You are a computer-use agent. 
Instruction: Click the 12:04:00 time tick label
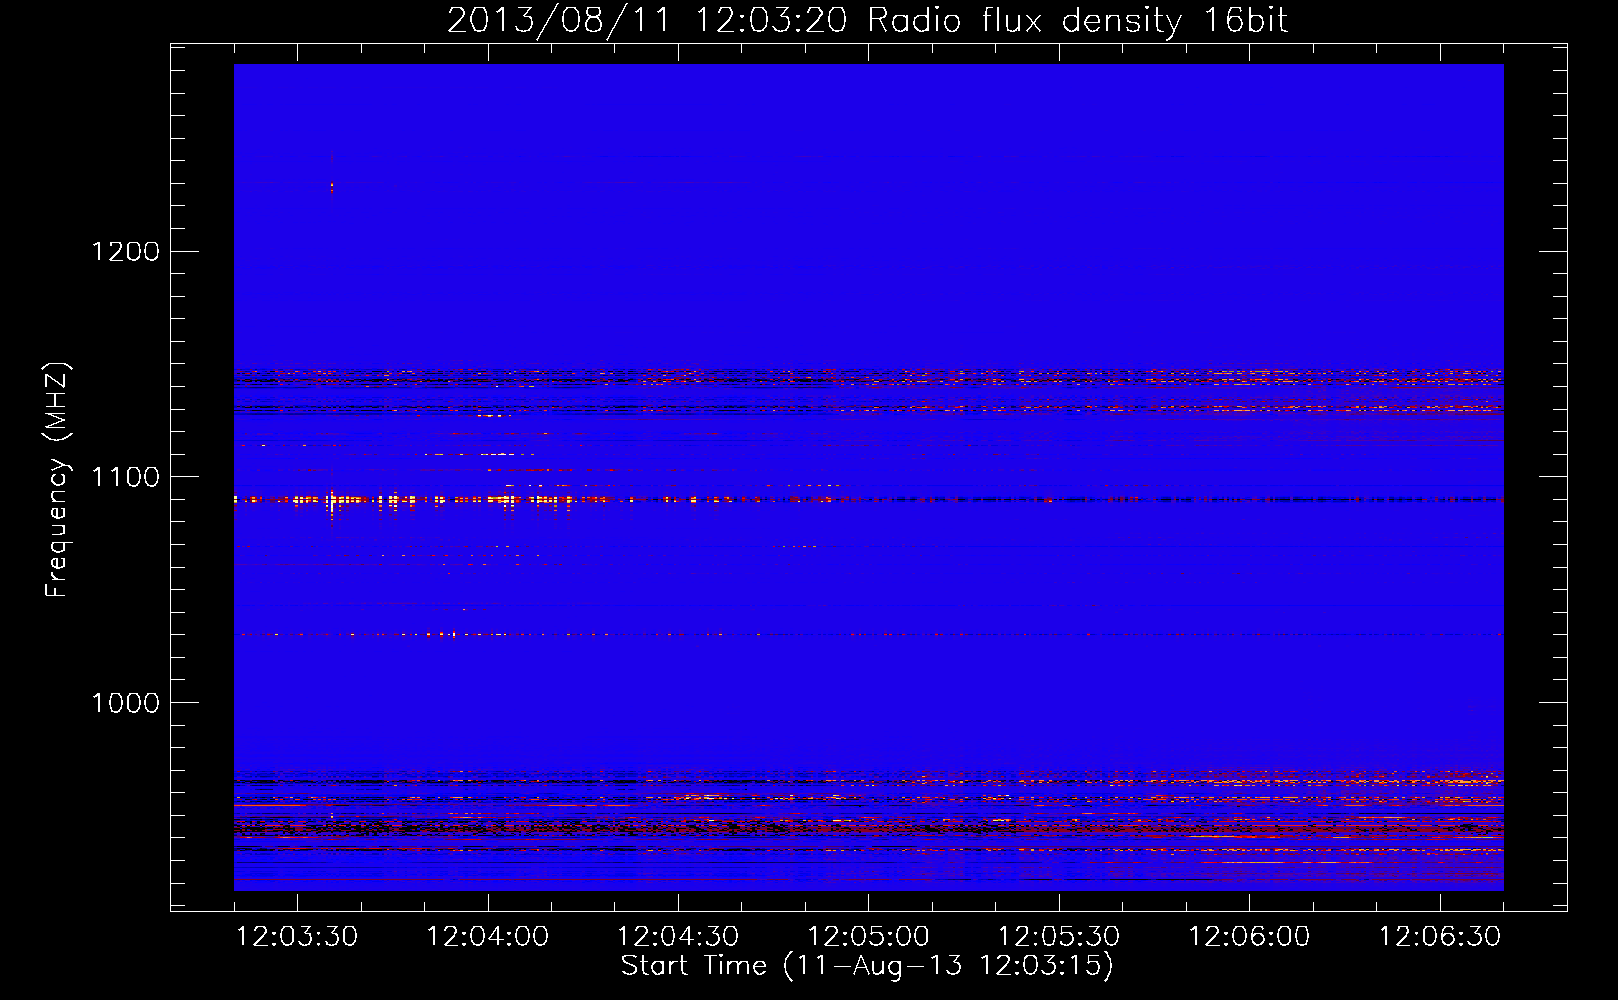coord(488,937)
